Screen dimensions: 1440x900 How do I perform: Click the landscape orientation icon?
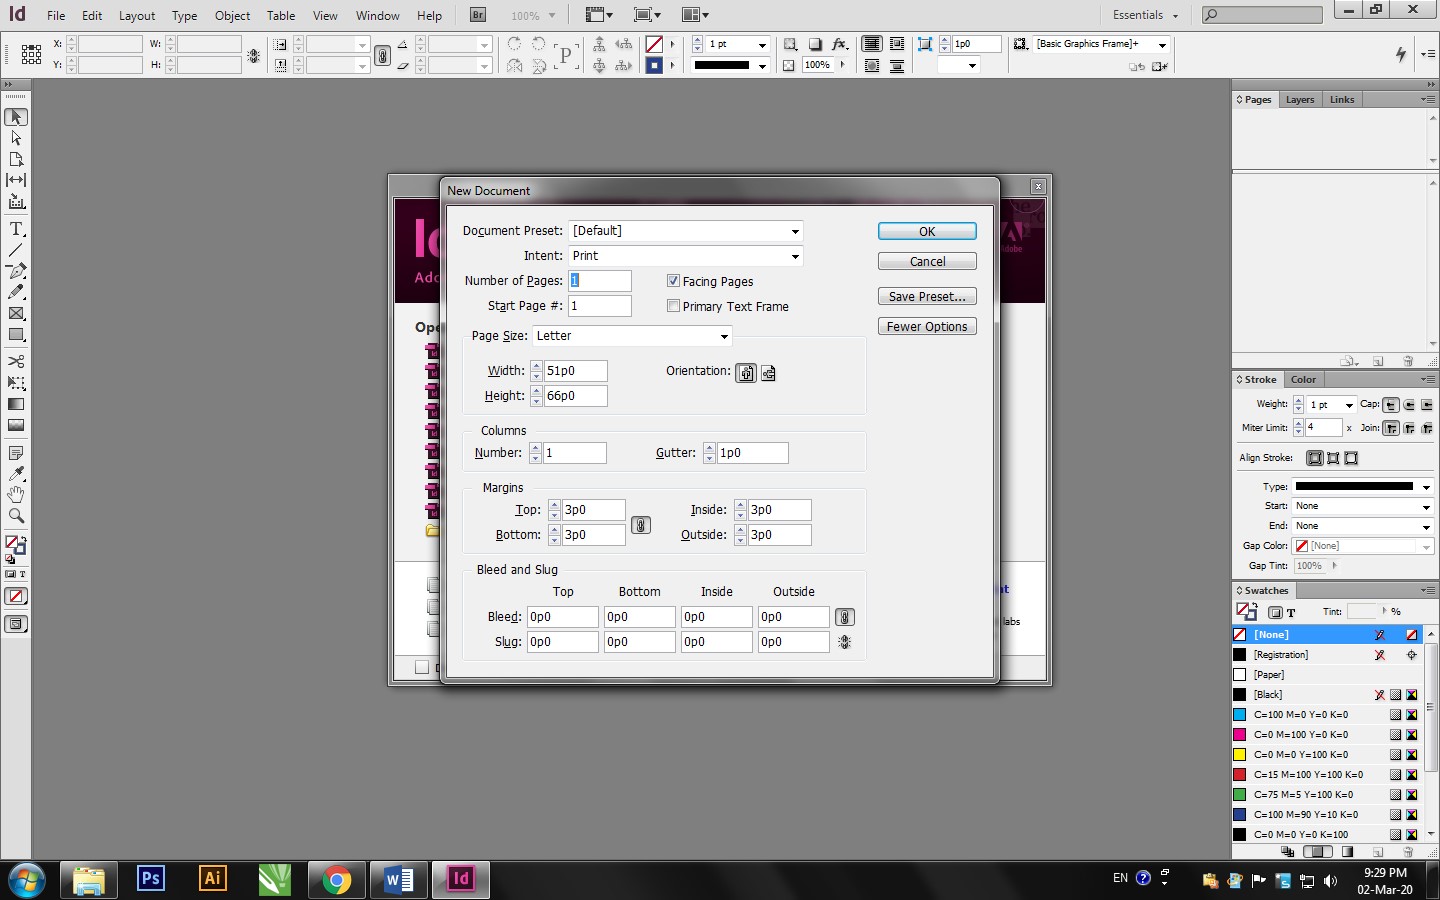click(768, 373)
